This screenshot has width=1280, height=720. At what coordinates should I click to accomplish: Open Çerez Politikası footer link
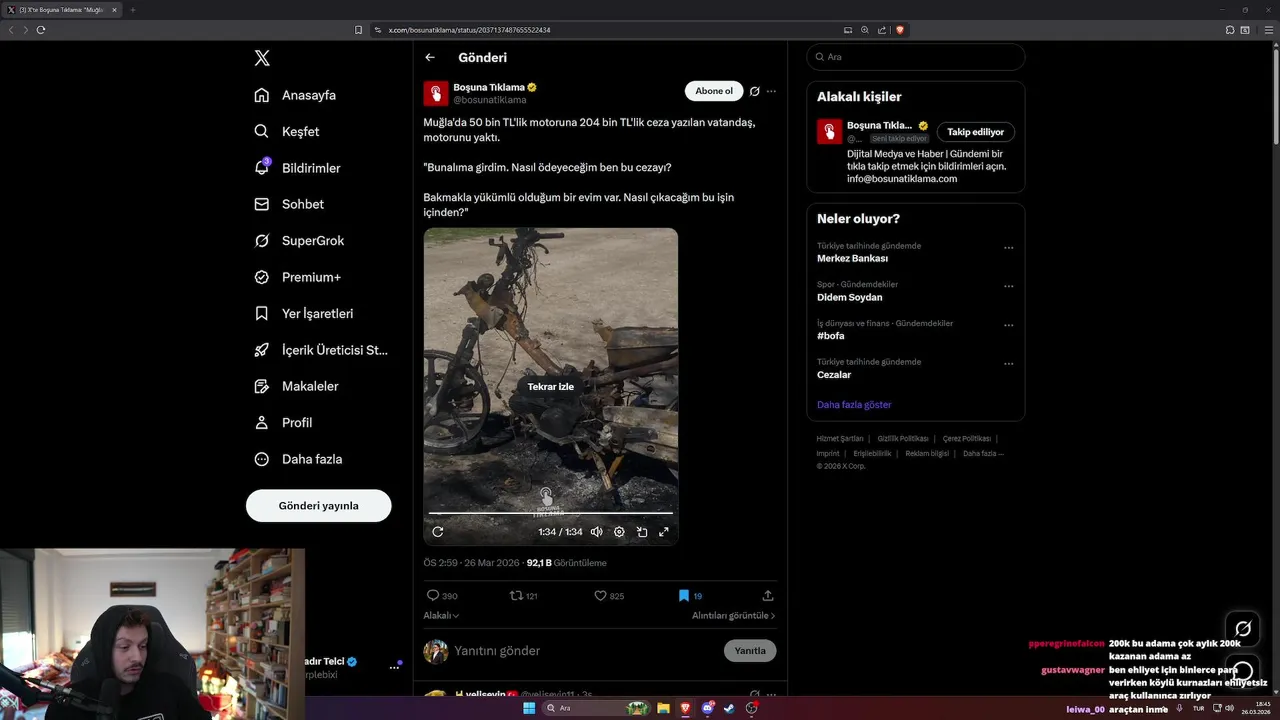click(967, 439)
